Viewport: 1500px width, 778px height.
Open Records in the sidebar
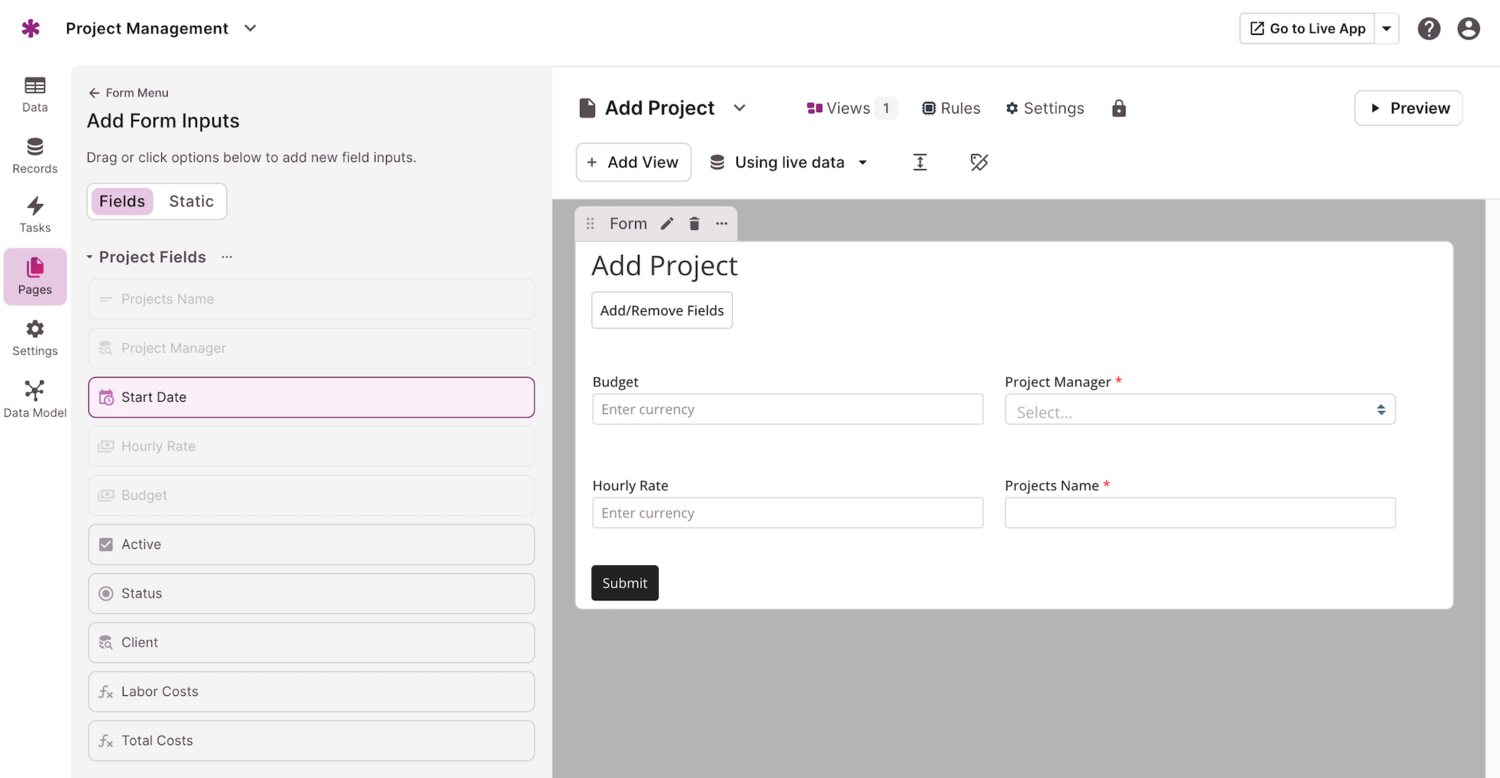coord(34,155)
